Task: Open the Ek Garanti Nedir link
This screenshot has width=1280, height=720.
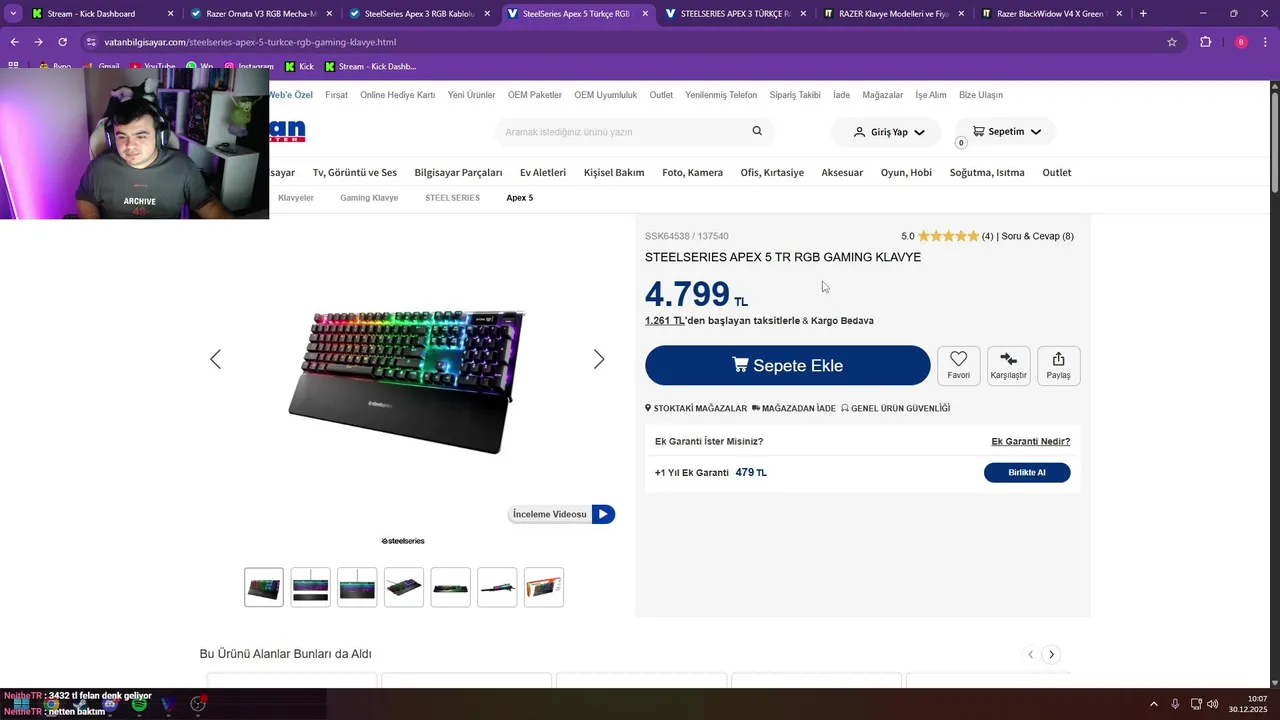Action: 1030,441
